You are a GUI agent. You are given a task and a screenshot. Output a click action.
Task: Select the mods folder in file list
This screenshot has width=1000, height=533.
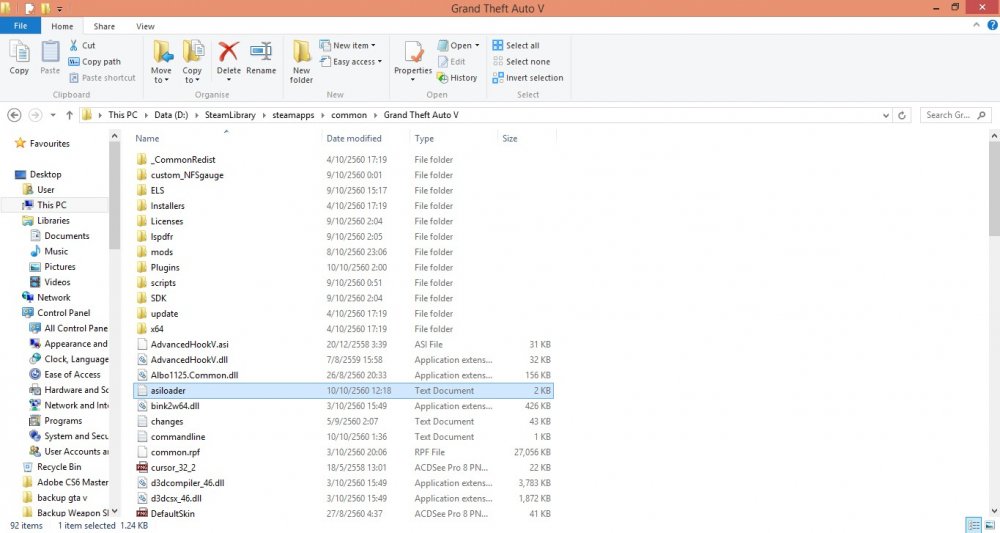point(161,252)
